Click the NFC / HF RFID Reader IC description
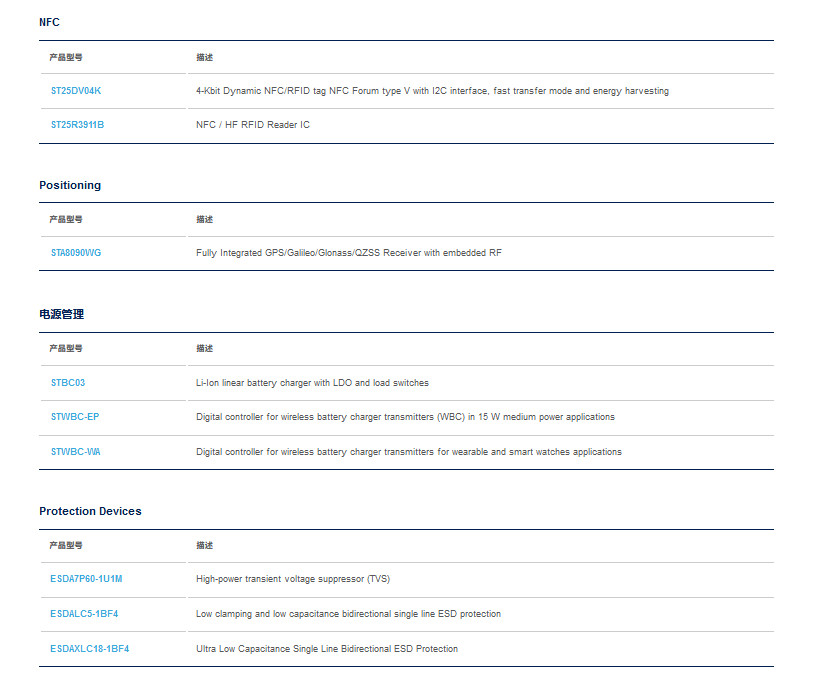Screen dimensions: 819x686 coord(253,125)
